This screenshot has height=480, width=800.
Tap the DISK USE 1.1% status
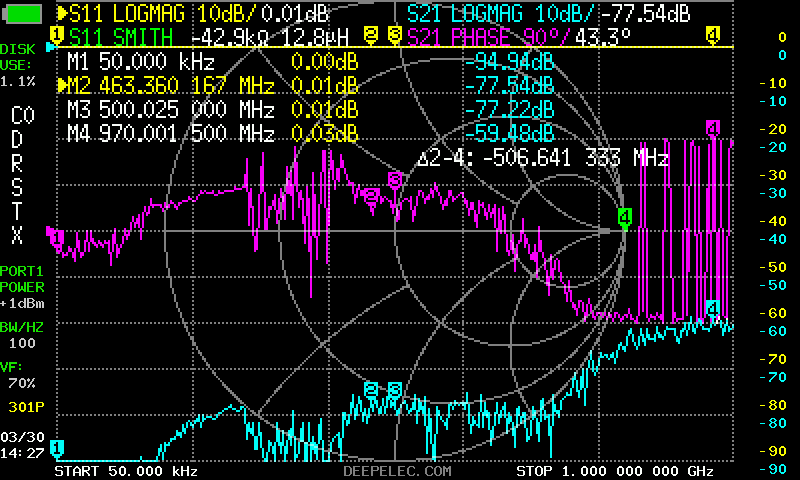pyautogui.click(x=18, y=65)
